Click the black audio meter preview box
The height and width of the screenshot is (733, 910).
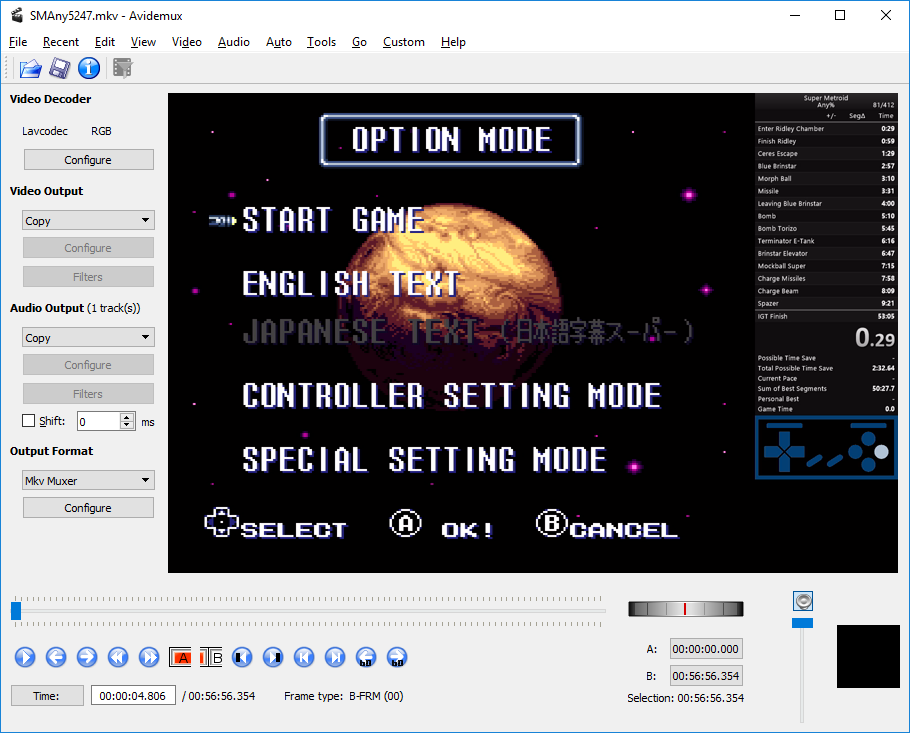[x=868, y=656]
